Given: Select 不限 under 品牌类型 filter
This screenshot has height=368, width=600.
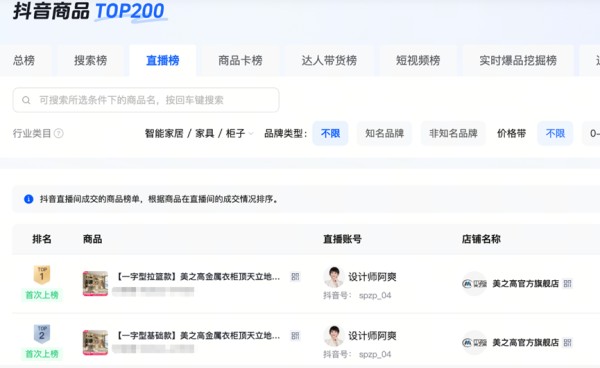Looking at the screenshot, I should coord(330,133).
